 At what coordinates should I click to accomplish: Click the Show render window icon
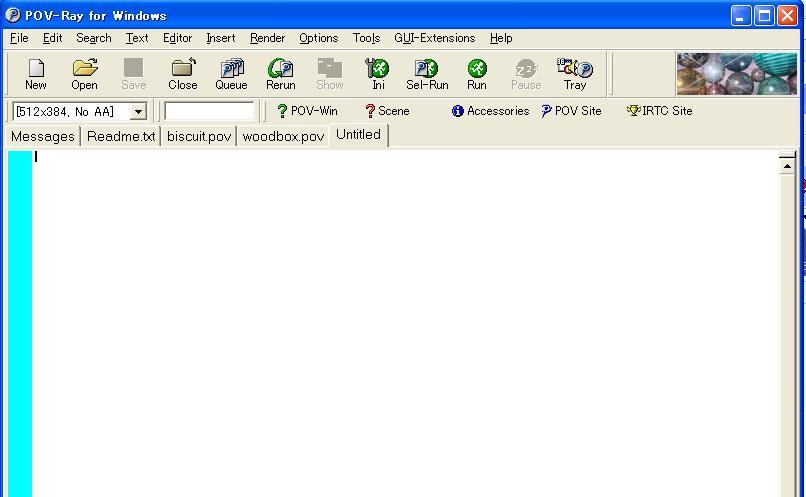tap(329, 74)
